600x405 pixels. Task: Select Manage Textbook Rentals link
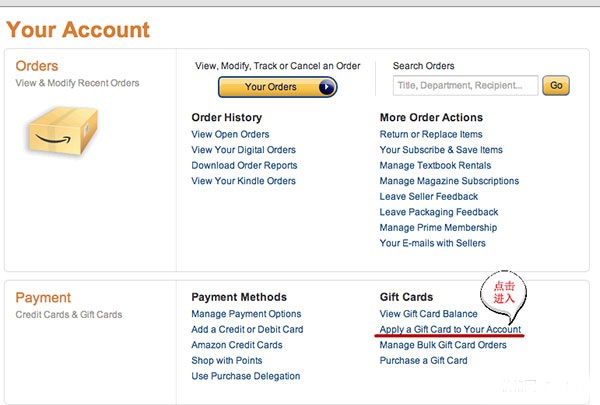click(x=435, y=165)
